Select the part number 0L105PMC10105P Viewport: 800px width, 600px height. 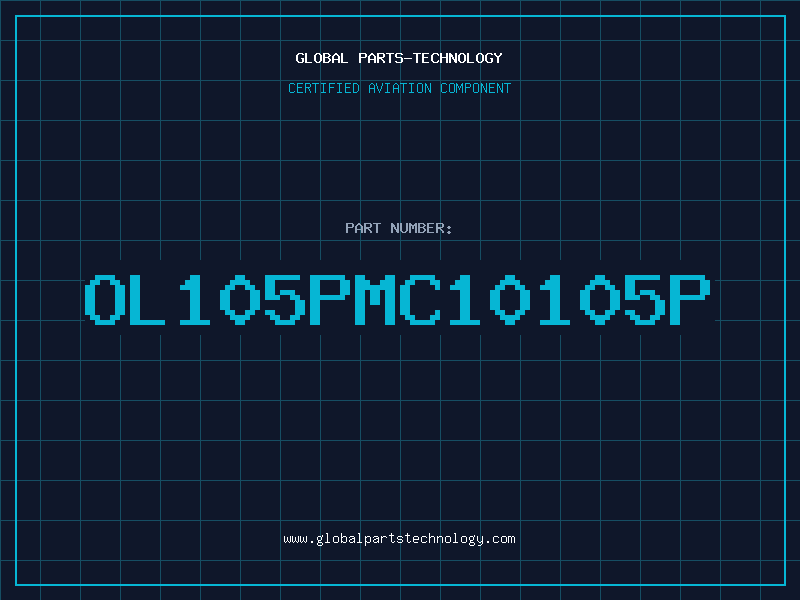(397, 299)
